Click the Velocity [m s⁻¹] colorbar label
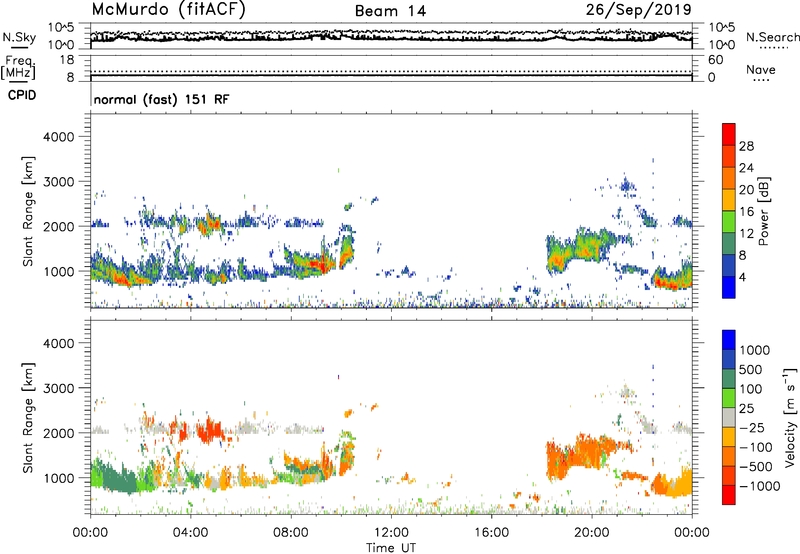This screenshot has height=554, width=800. pos(791,417)
